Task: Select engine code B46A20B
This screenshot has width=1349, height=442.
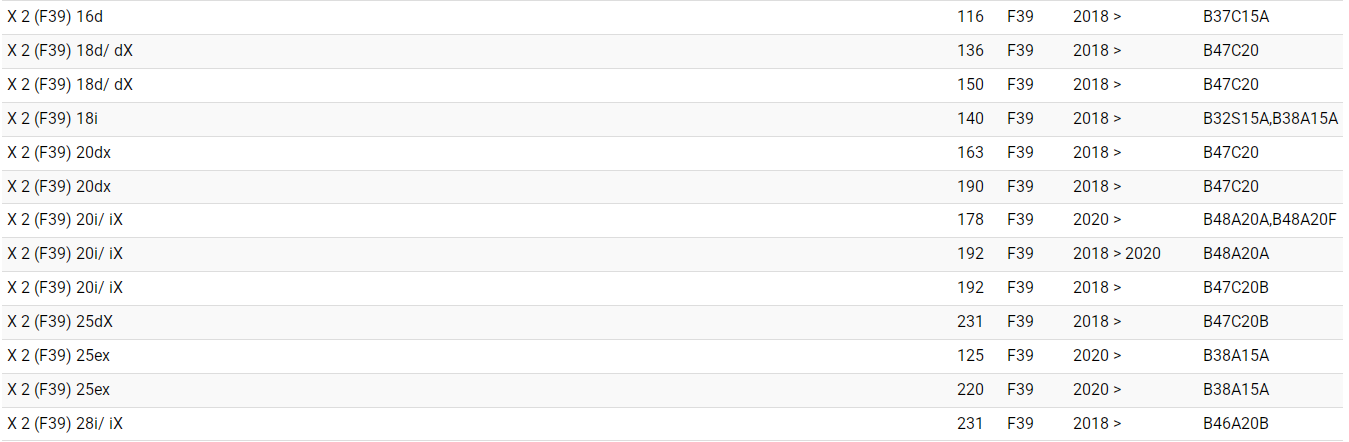Action: [1236, 424]
